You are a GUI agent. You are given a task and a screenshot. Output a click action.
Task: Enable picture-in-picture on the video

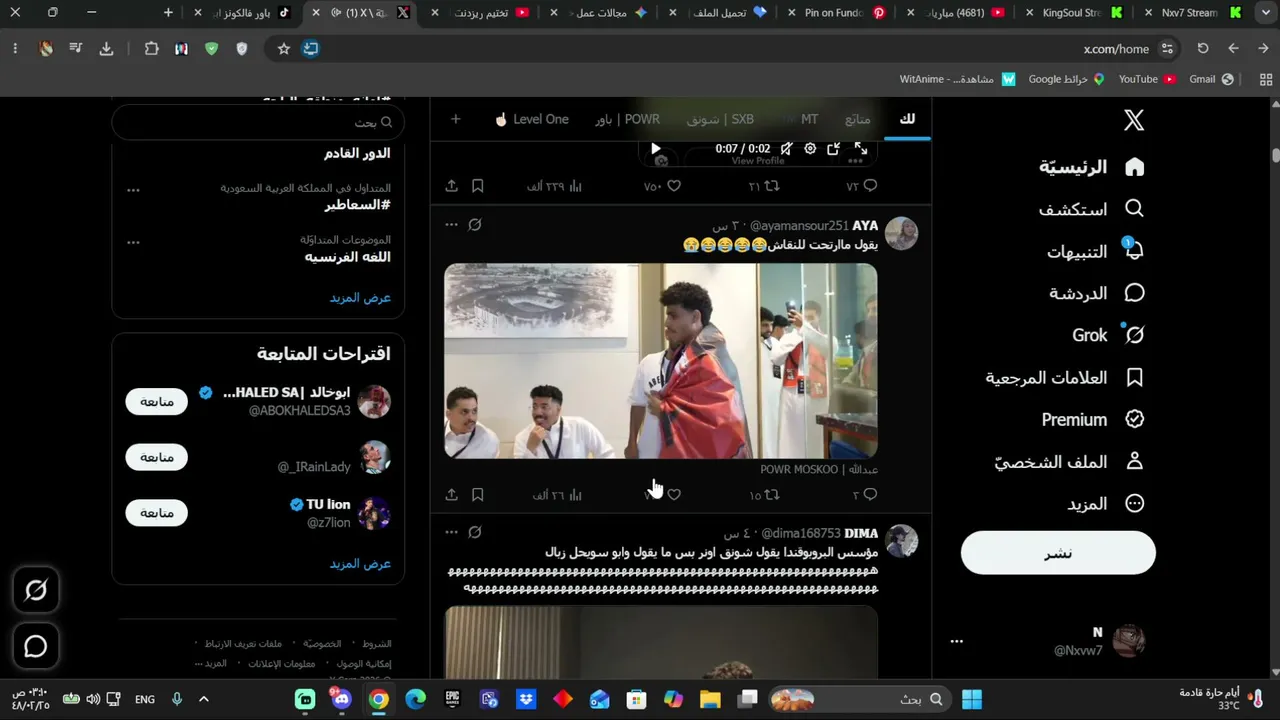pos(834,149)
